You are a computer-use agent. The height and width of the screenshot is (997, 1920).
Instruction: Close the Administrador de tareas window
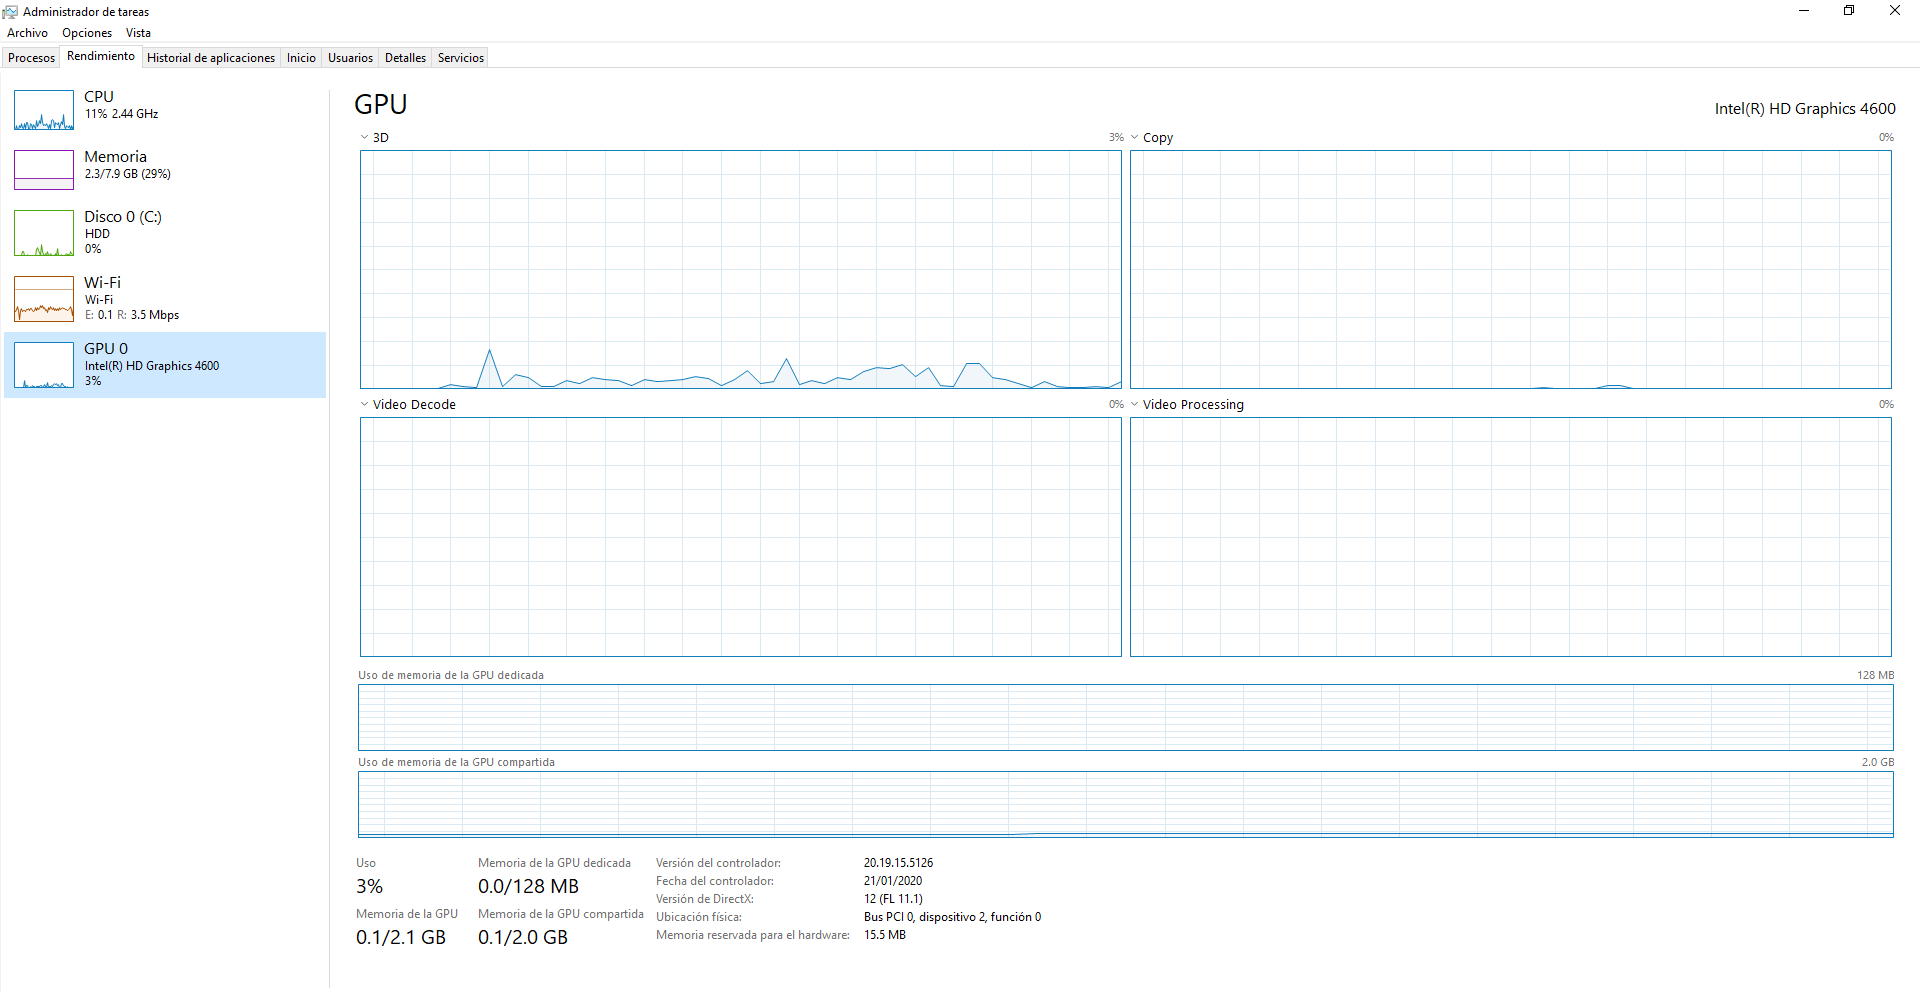(1895, 11)
